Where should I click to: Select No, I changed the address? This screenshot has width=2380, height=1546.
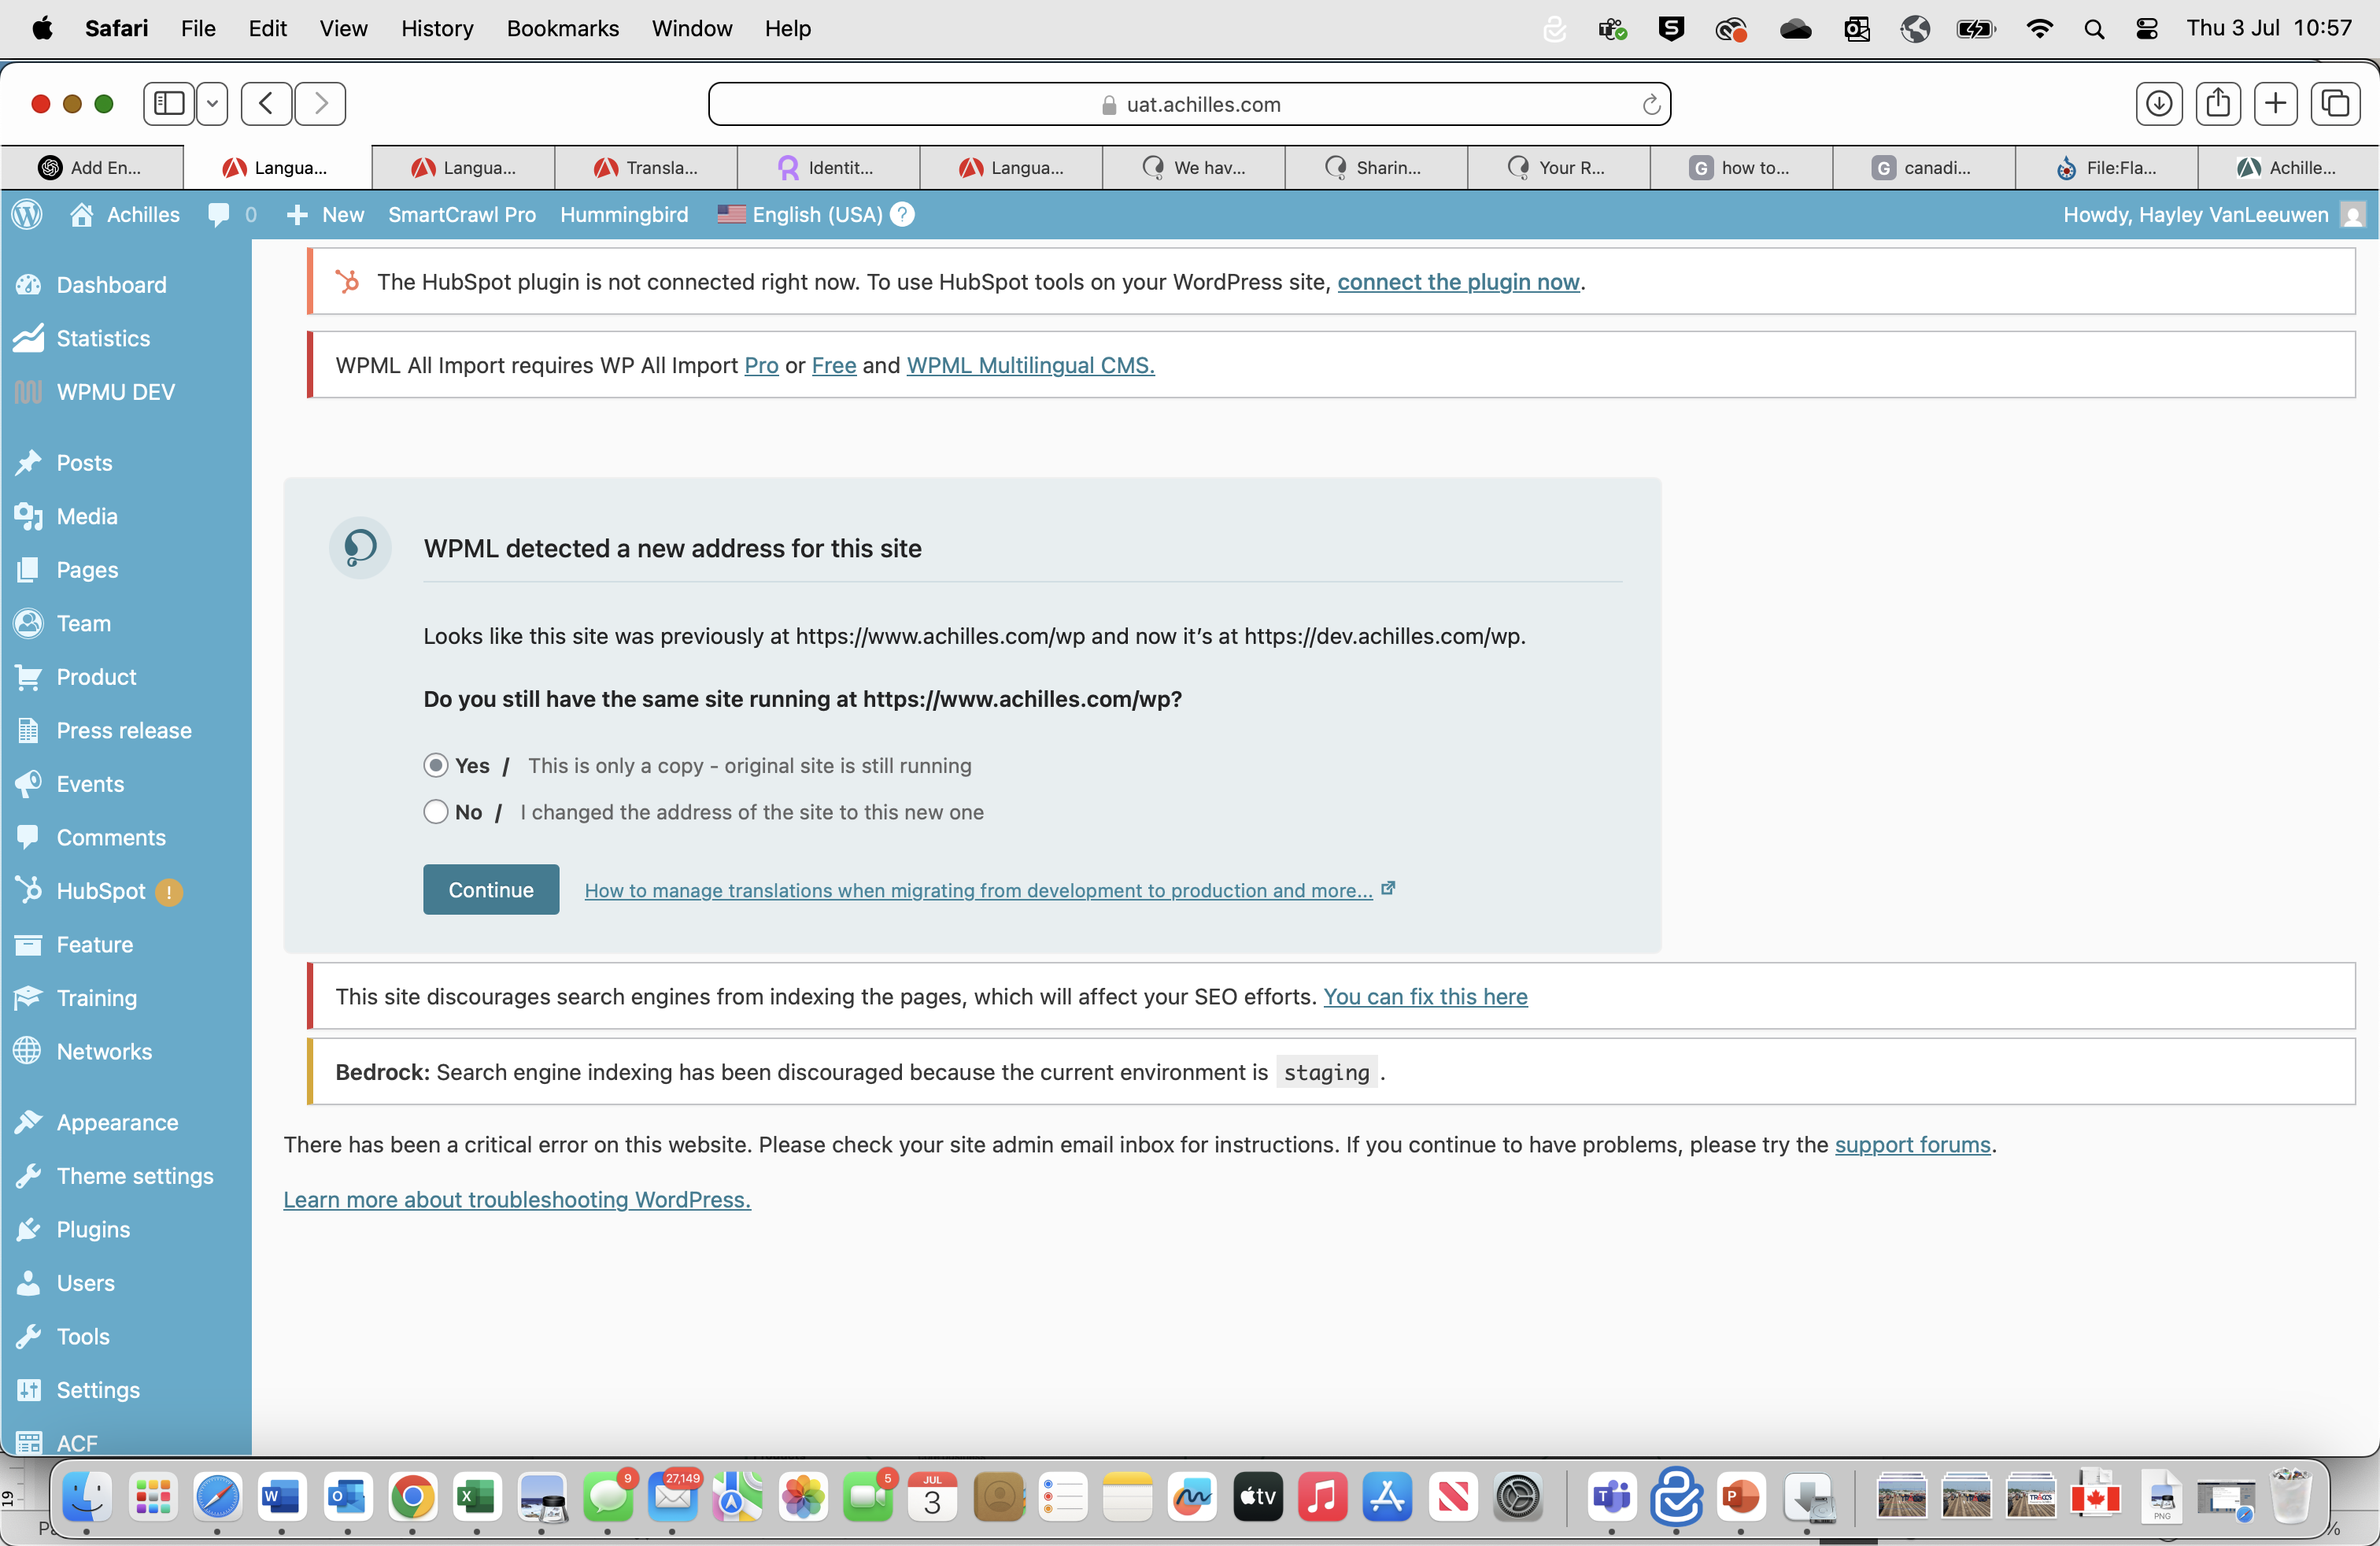(435, 811)
